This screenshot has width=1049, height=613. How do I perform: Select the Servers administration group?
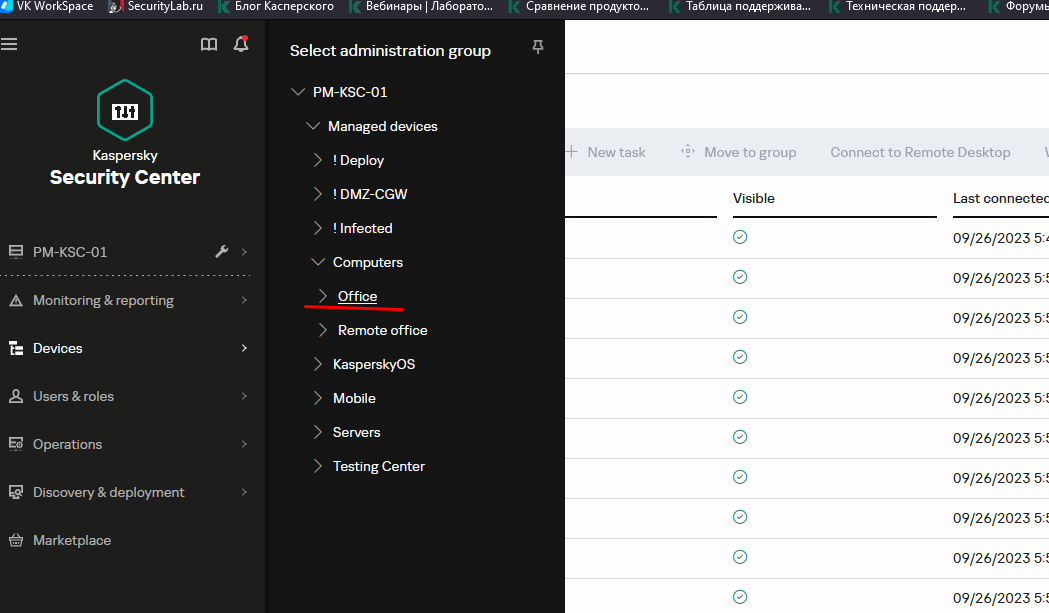pos(356,432)
